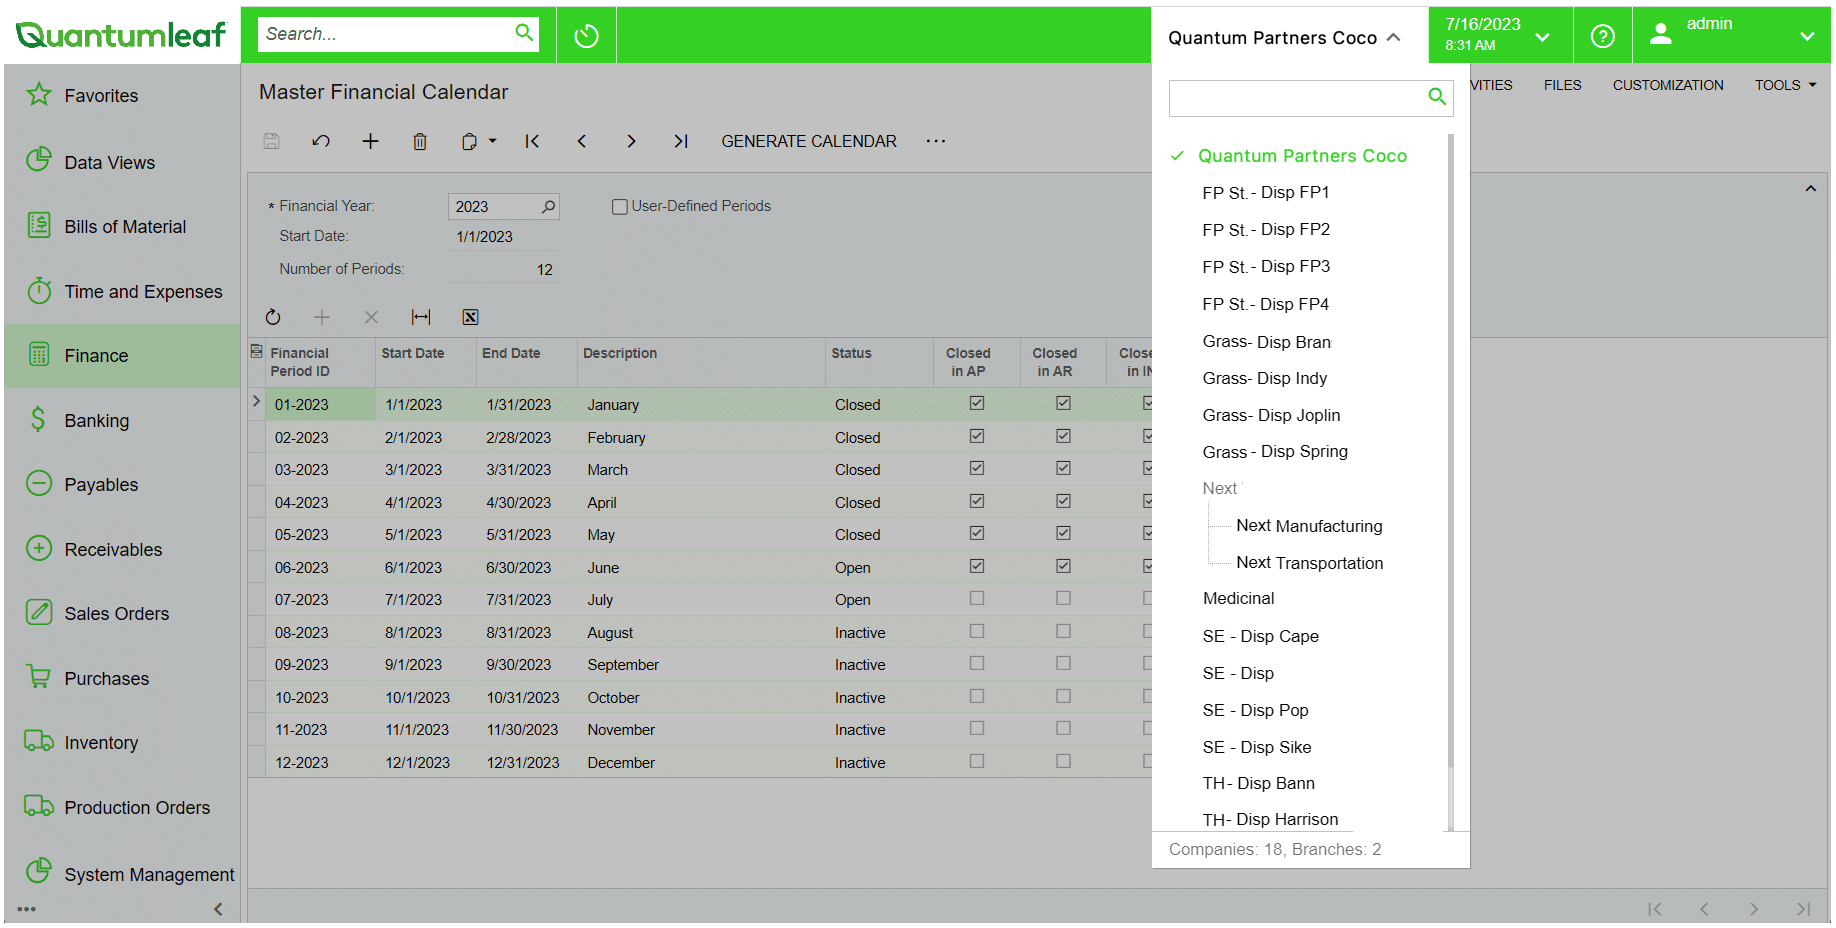Open the recent history clock icon
The image size is (1836, 928).
[586, 36]
